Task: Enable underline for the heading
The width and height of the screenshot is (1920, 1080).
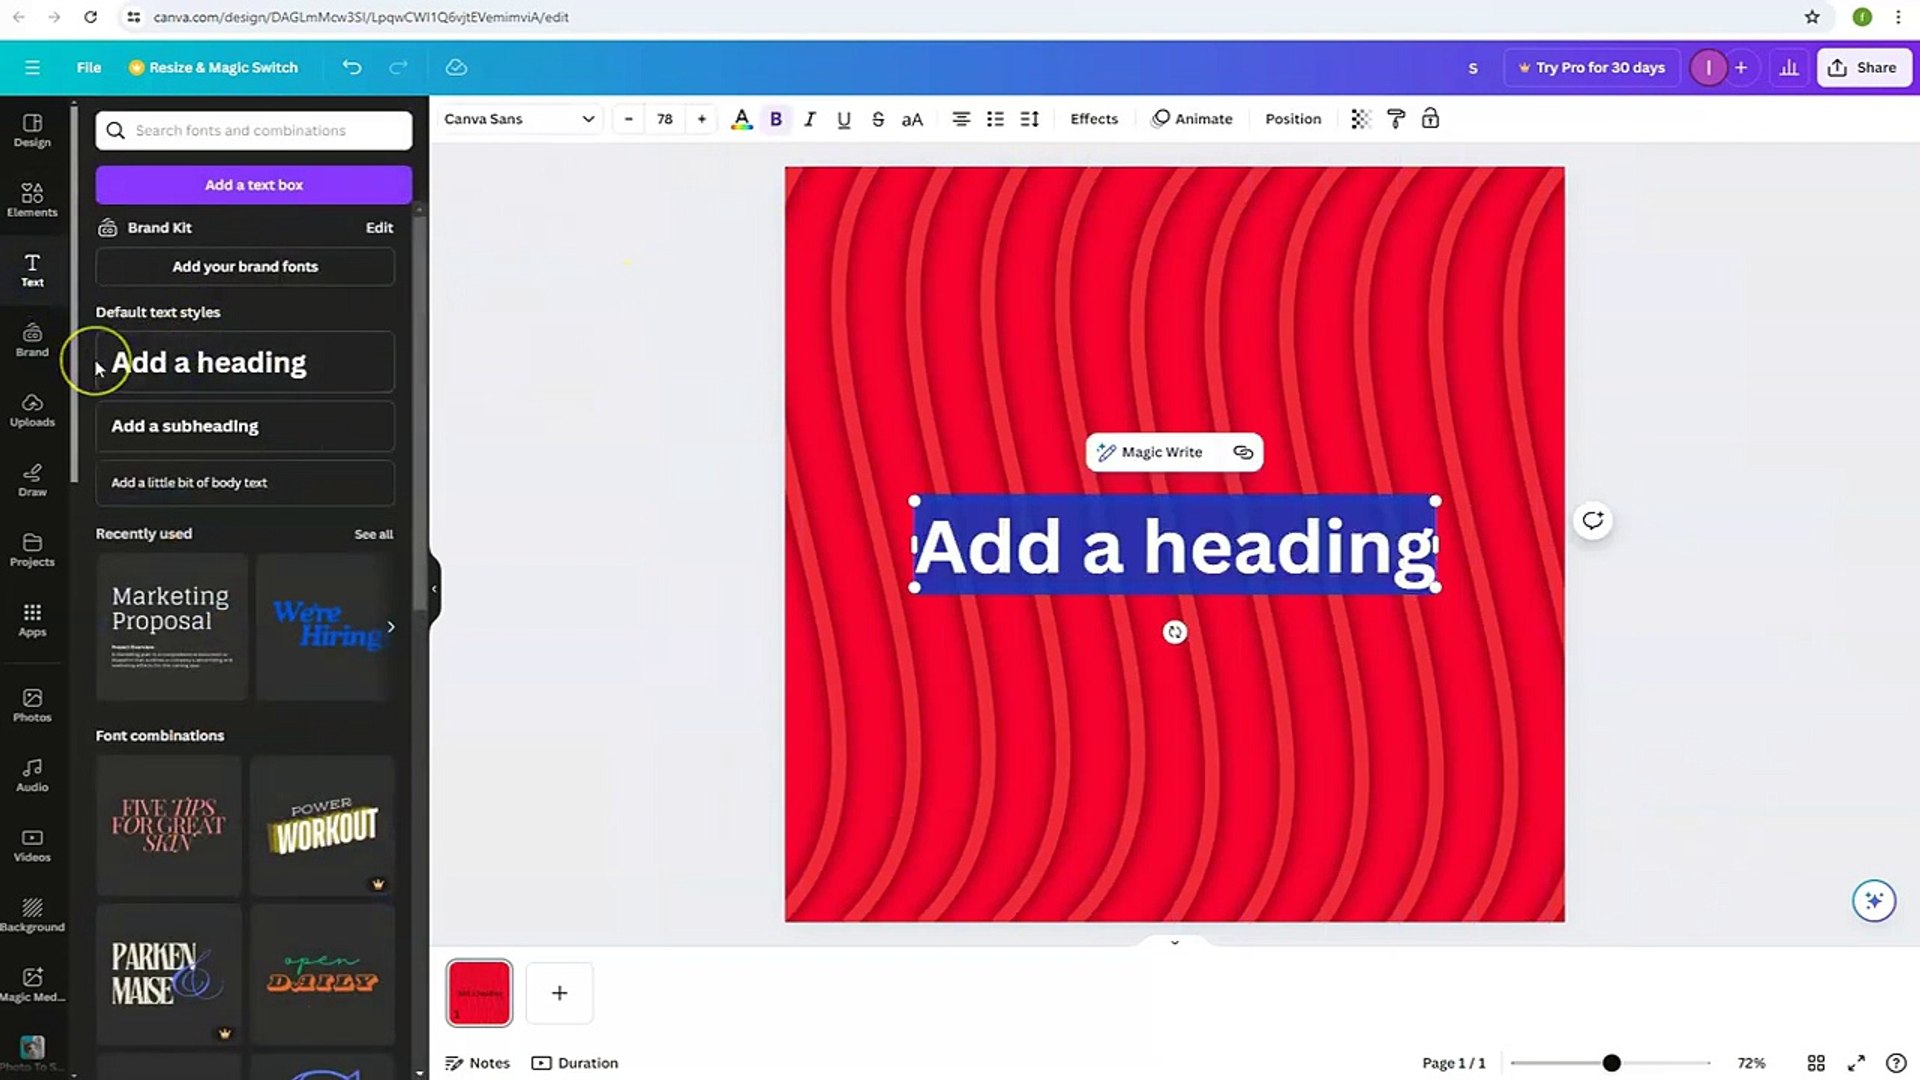Action: coord(843,118)
